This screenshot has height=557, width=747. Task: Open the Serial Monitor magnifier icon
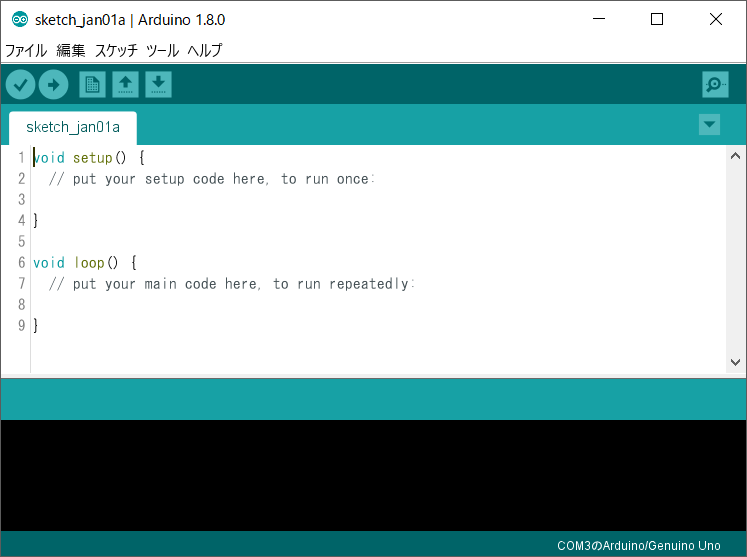point(715,85)
